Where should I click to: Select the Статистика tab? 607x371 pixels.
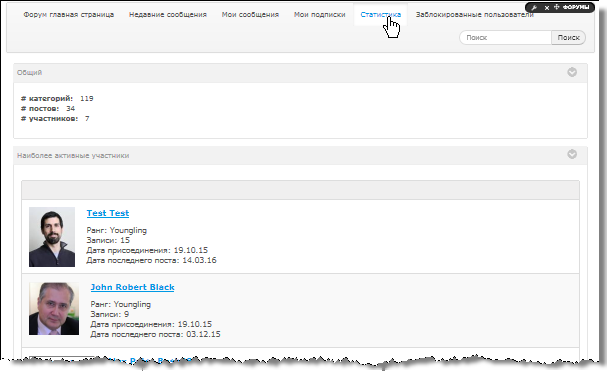click(381, 15)
